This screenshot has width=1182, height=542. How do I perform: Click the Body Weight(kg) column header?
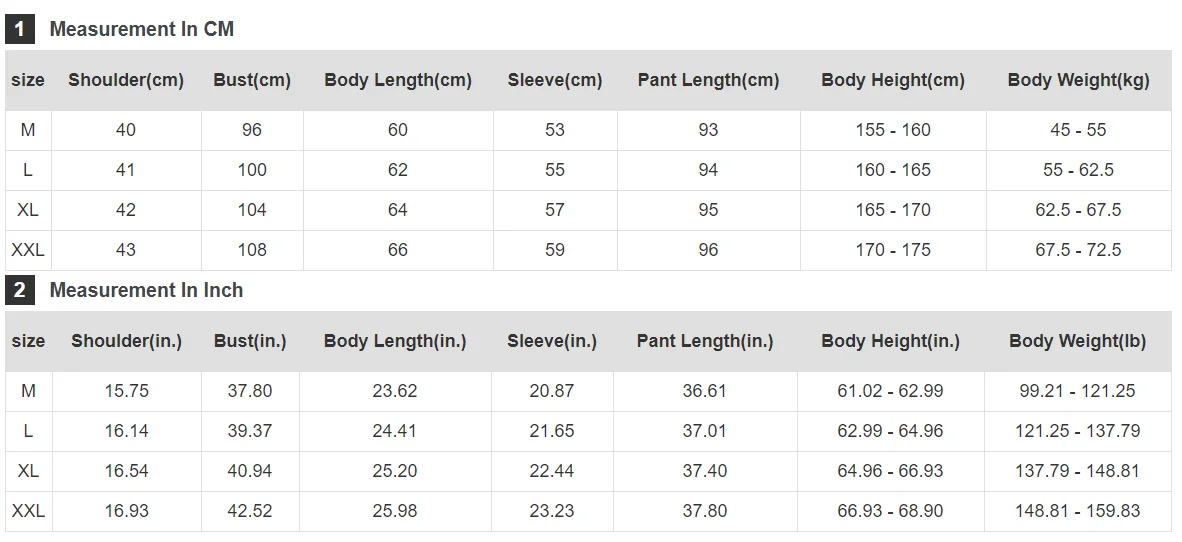[x=1079, y=80]
